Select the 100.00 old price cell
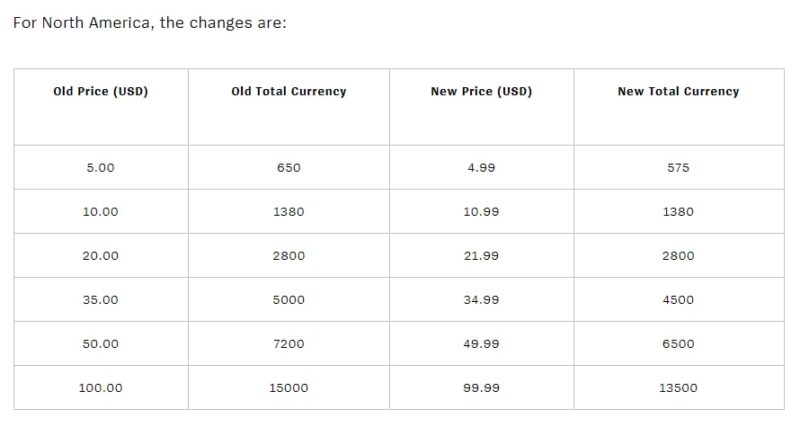Viewport: 800px width, 427px height. pyautogui.click(x=101, y=388)
